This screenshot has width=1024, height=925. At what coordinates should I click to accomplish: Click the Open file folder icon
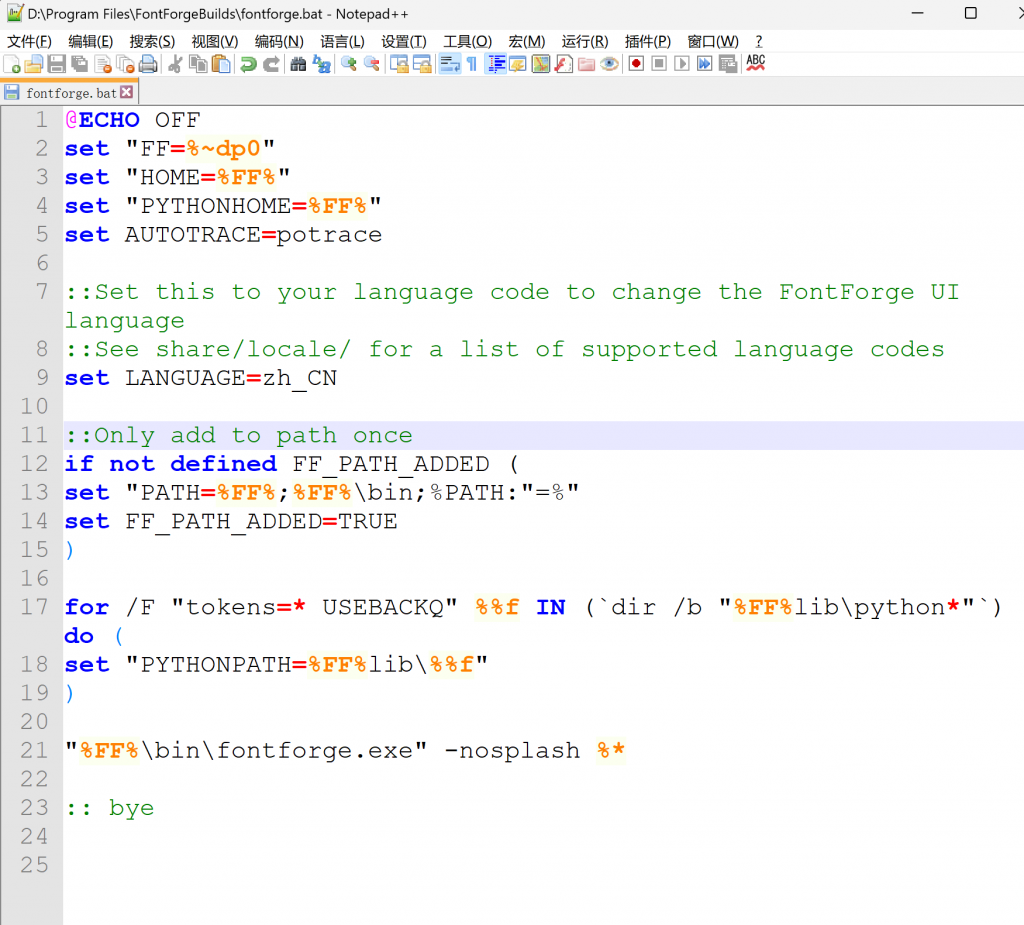point(34,64)
